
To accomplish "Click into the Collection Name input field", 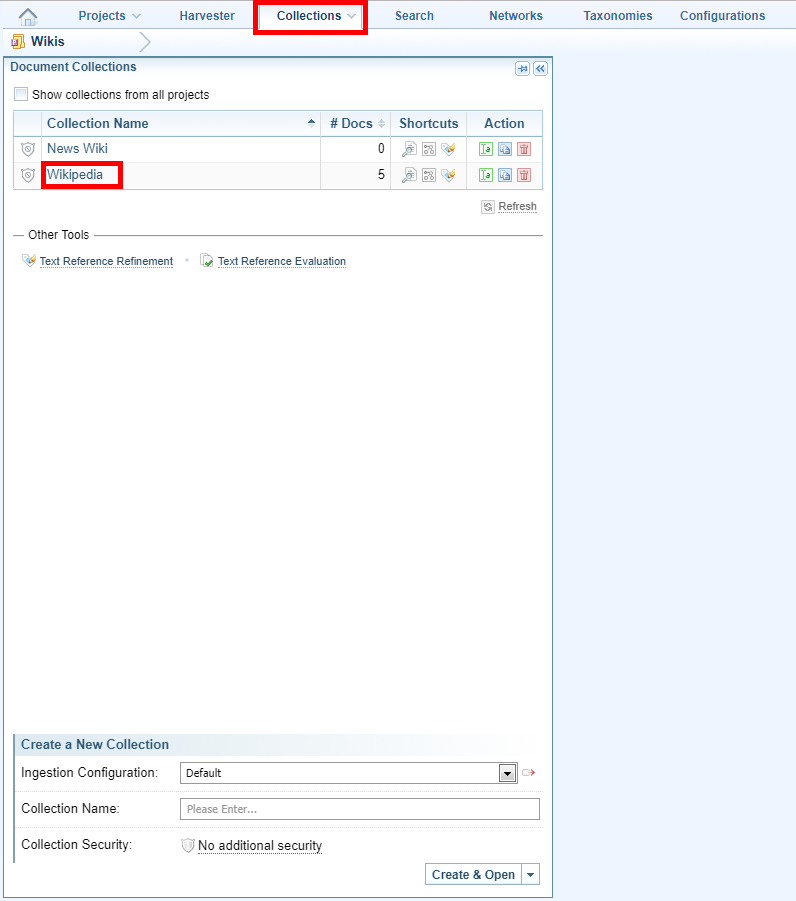I will pyautogui.click(x=359, y=809).
